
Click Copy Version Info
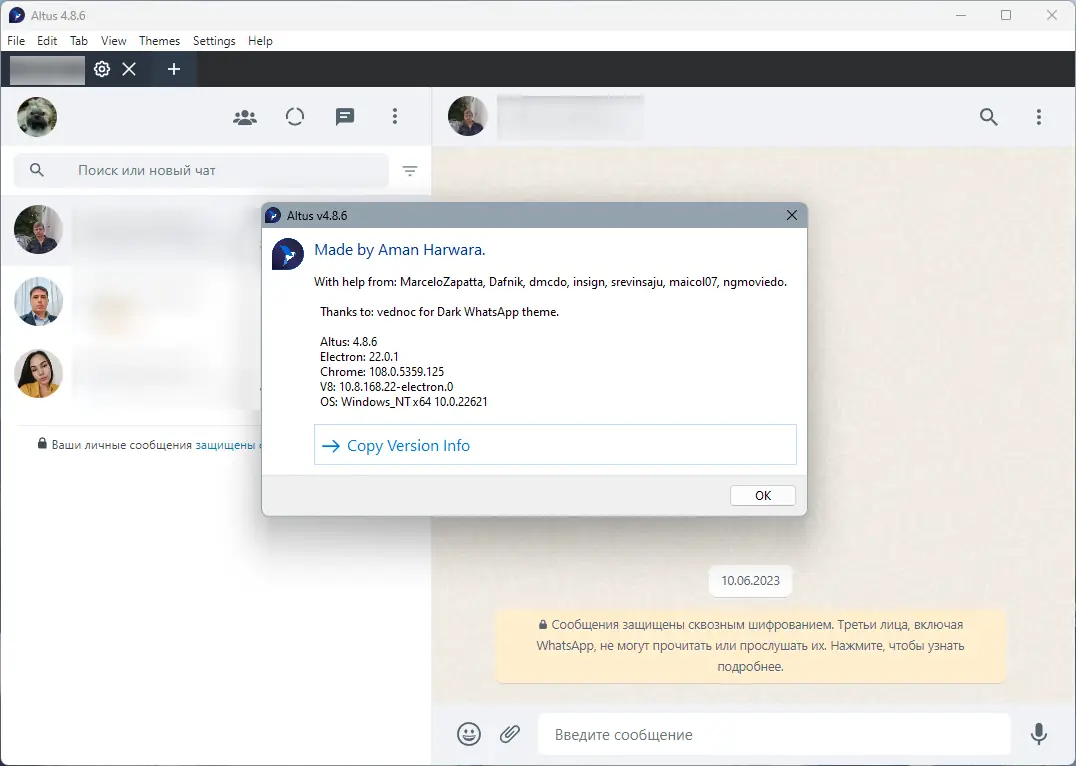555,445
